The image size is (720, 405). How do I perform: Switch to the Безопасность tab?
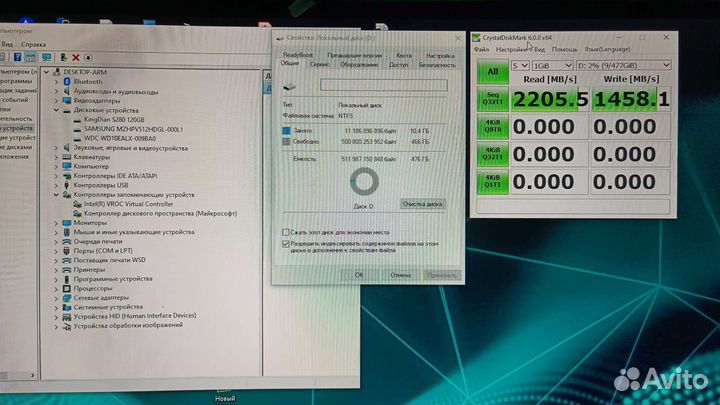pos(437,65)
